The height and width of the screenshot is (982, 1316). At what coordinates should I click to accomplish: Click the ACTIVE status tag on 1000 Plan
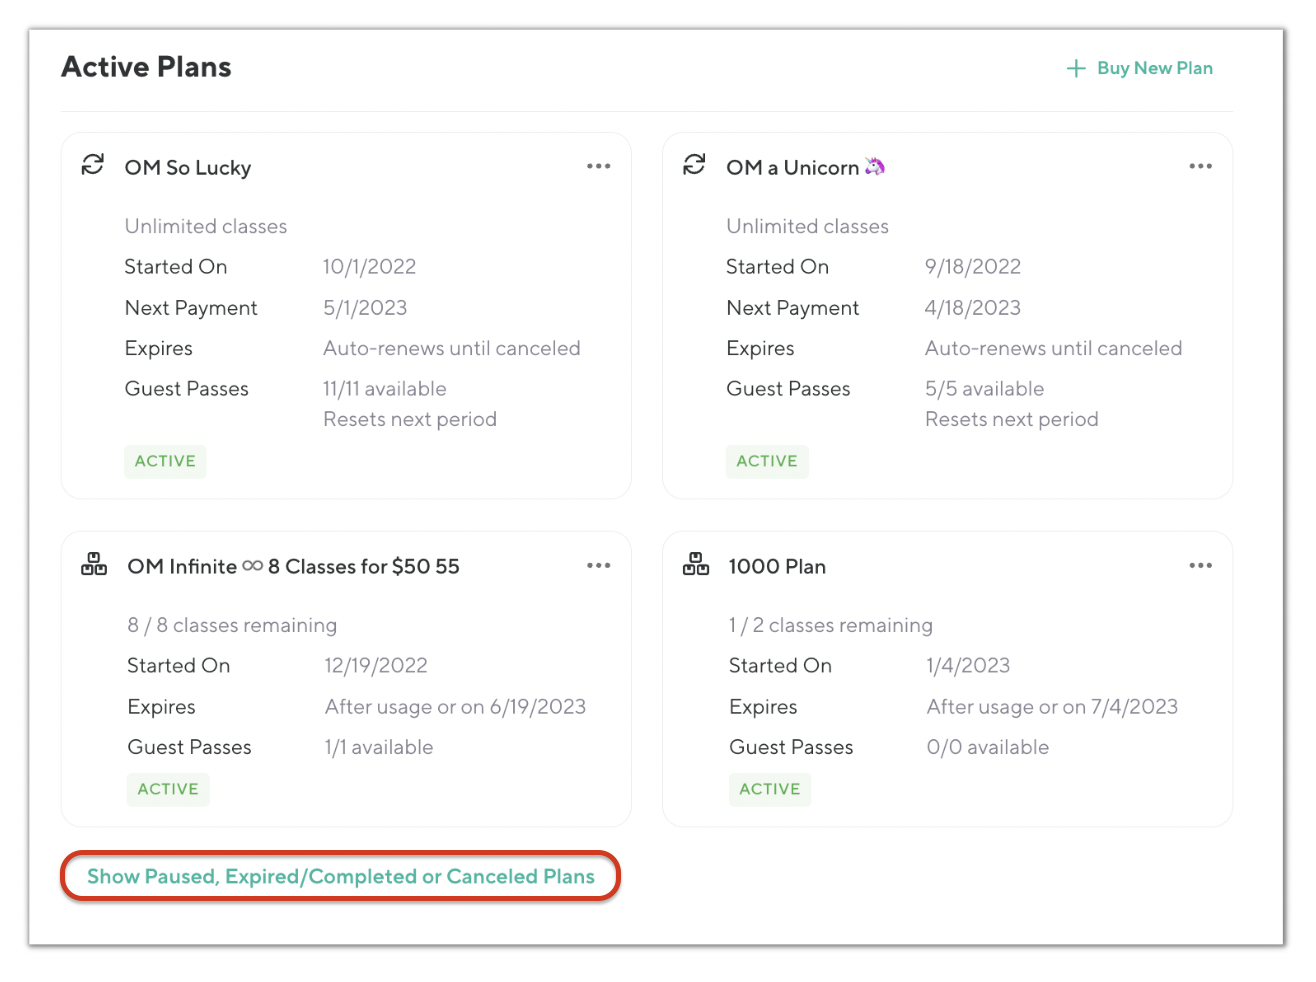point(770,789)
